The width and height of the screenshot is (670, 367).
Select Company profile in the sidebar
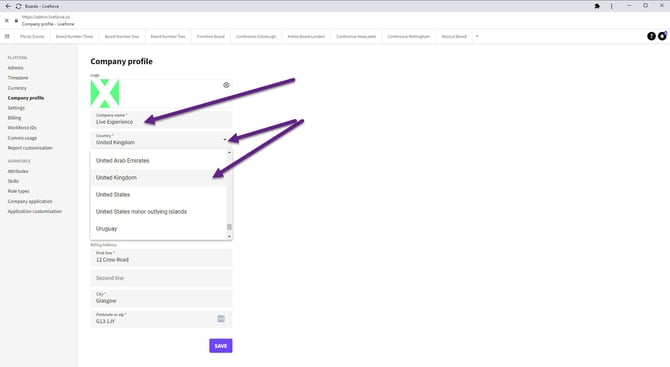[26, 98]
